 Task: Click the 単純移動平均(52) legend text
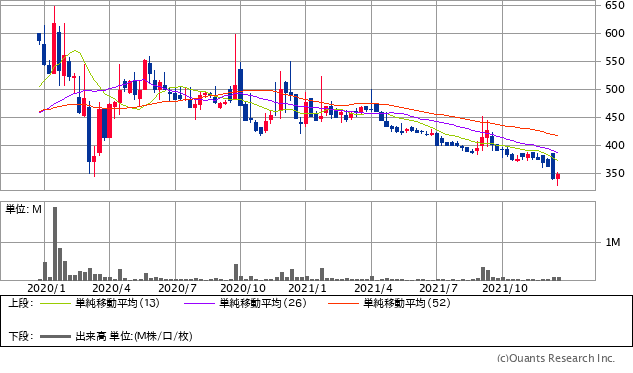[x=407, y=303]
